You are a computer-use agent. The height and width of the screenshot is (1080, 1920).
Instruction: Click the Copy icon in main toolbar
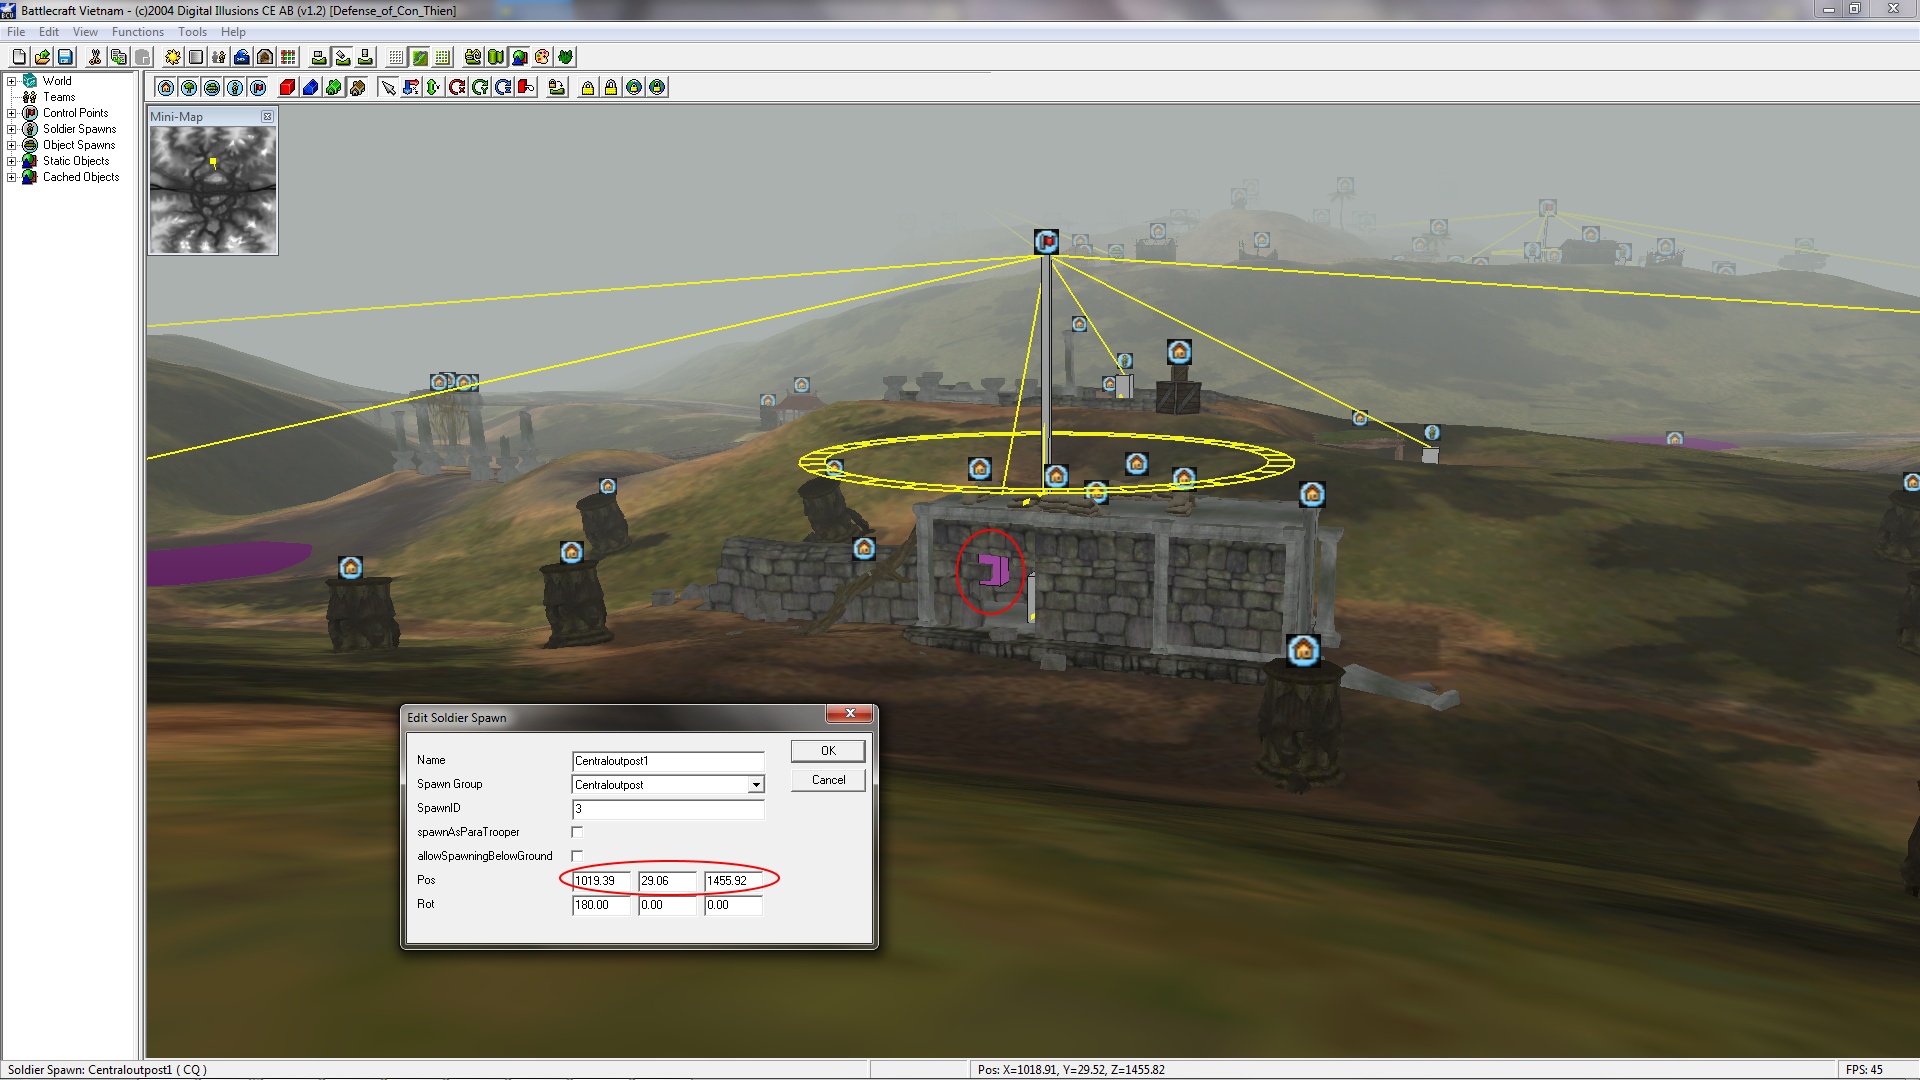click(118, 57)
